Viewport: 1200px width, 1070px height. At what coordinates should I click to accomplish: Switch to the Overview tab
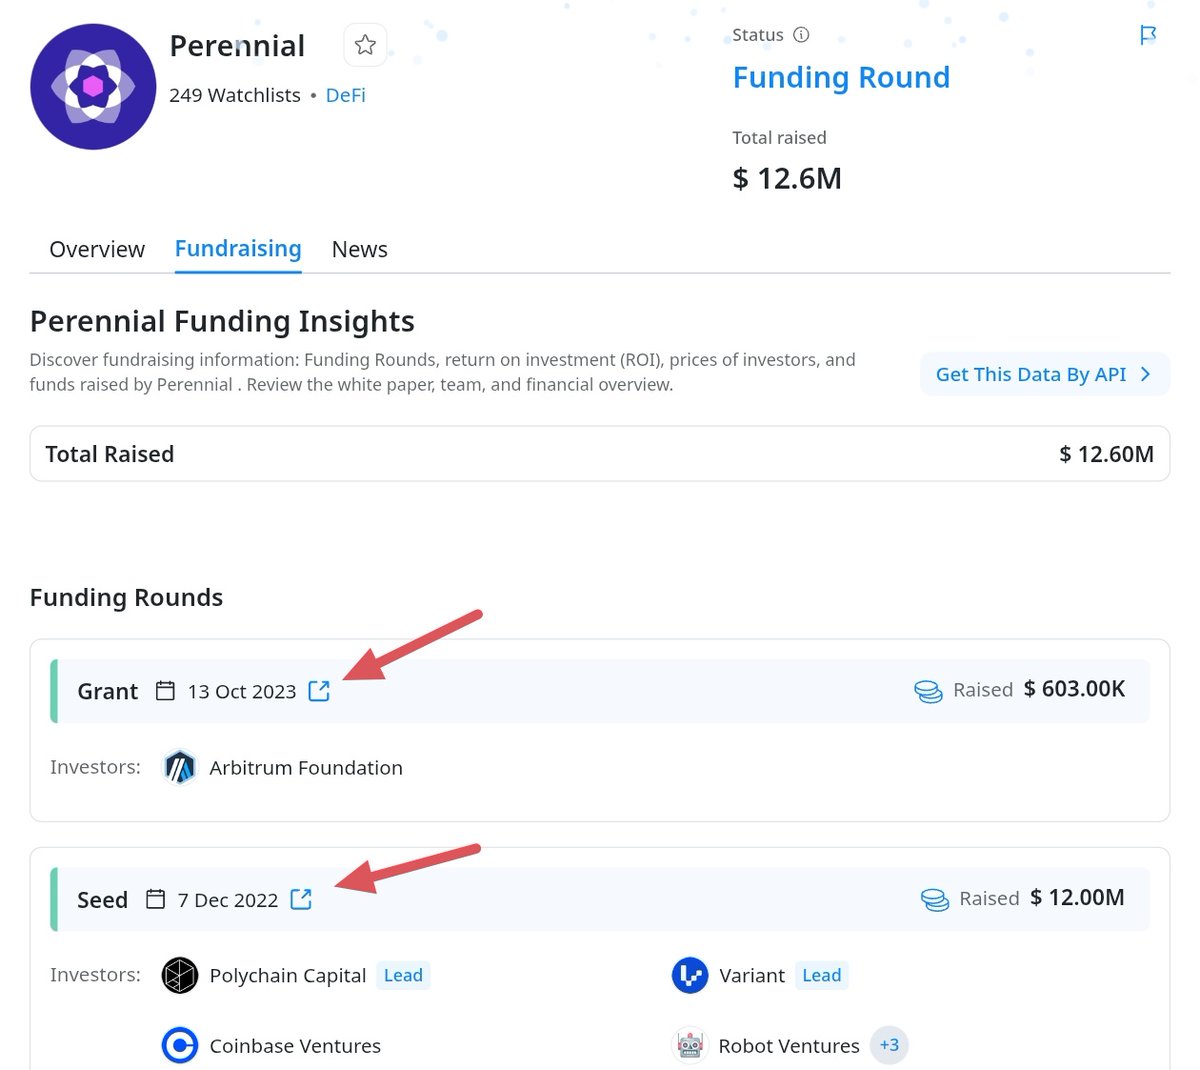coord(97,249)
